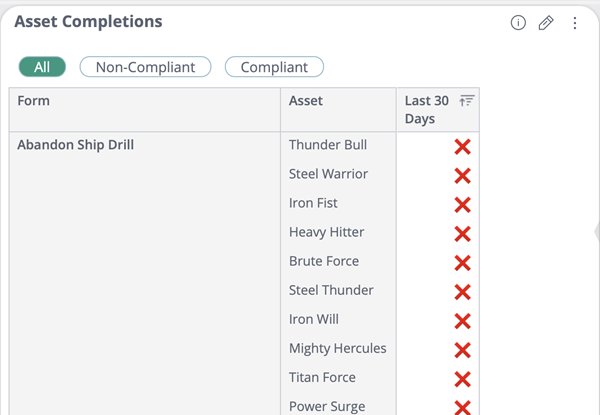The image size is (600, 415).
Task: Sort by Last 30 Days column icon
Action: [x=466, y=101]
